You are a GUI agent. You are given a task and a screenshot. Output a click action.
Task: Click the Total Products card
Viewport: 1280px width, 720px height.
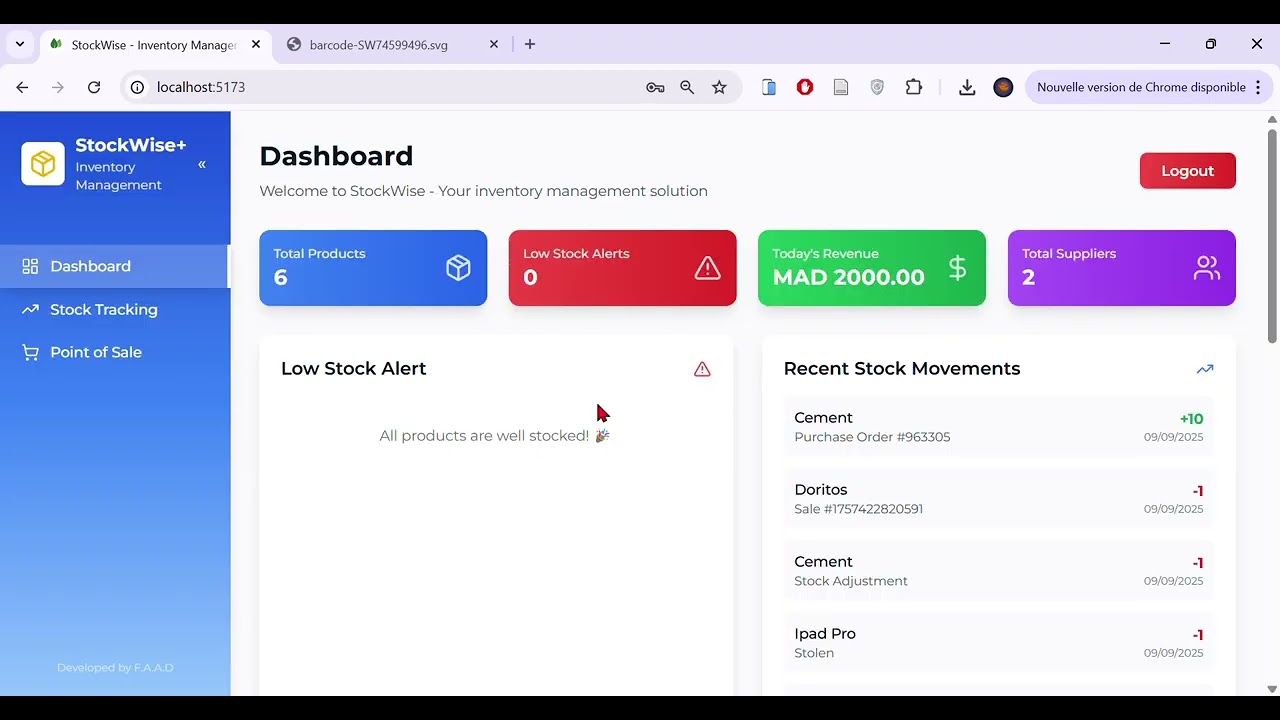coord(373,268)
